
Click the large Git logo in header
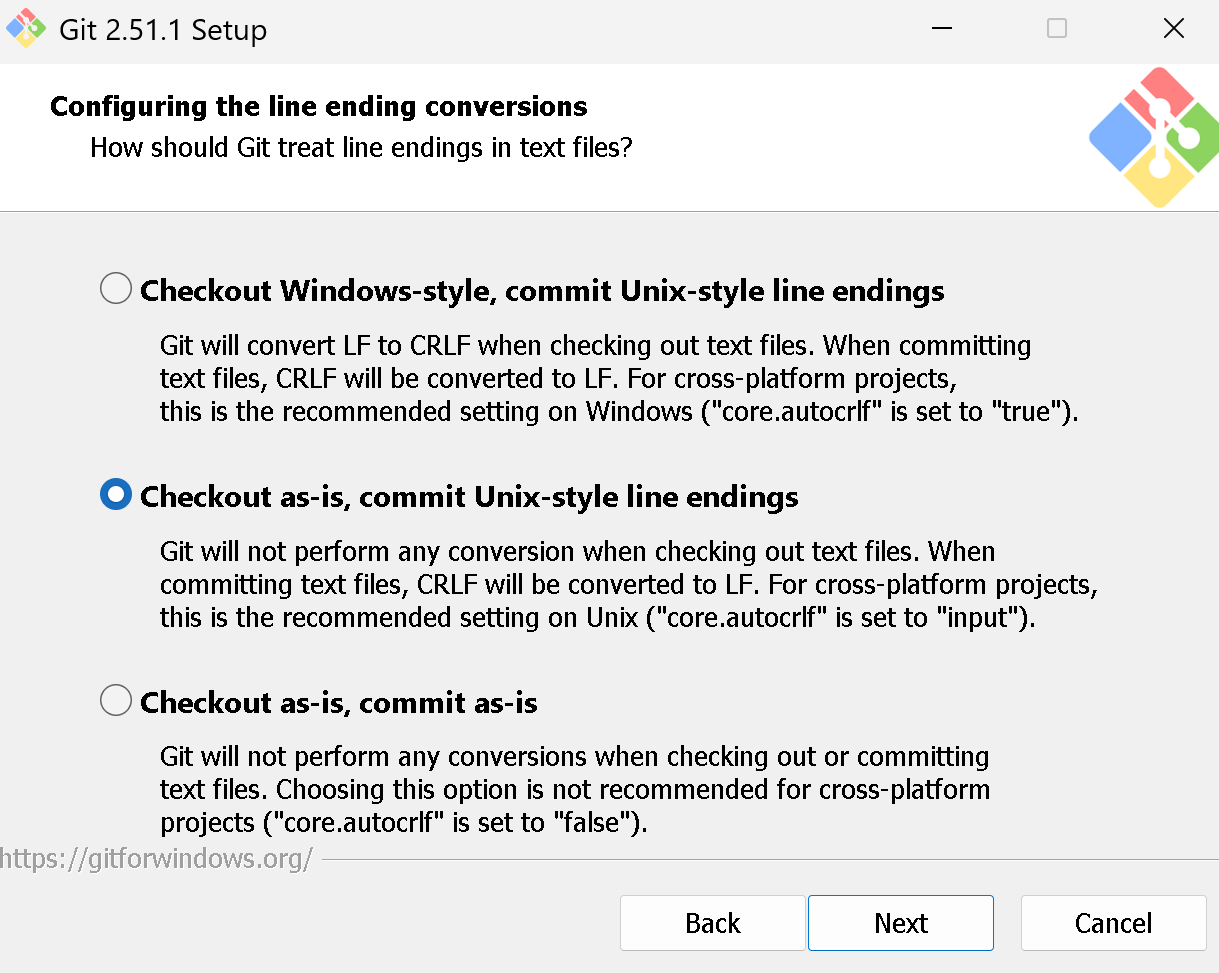tap(1153, 137)
